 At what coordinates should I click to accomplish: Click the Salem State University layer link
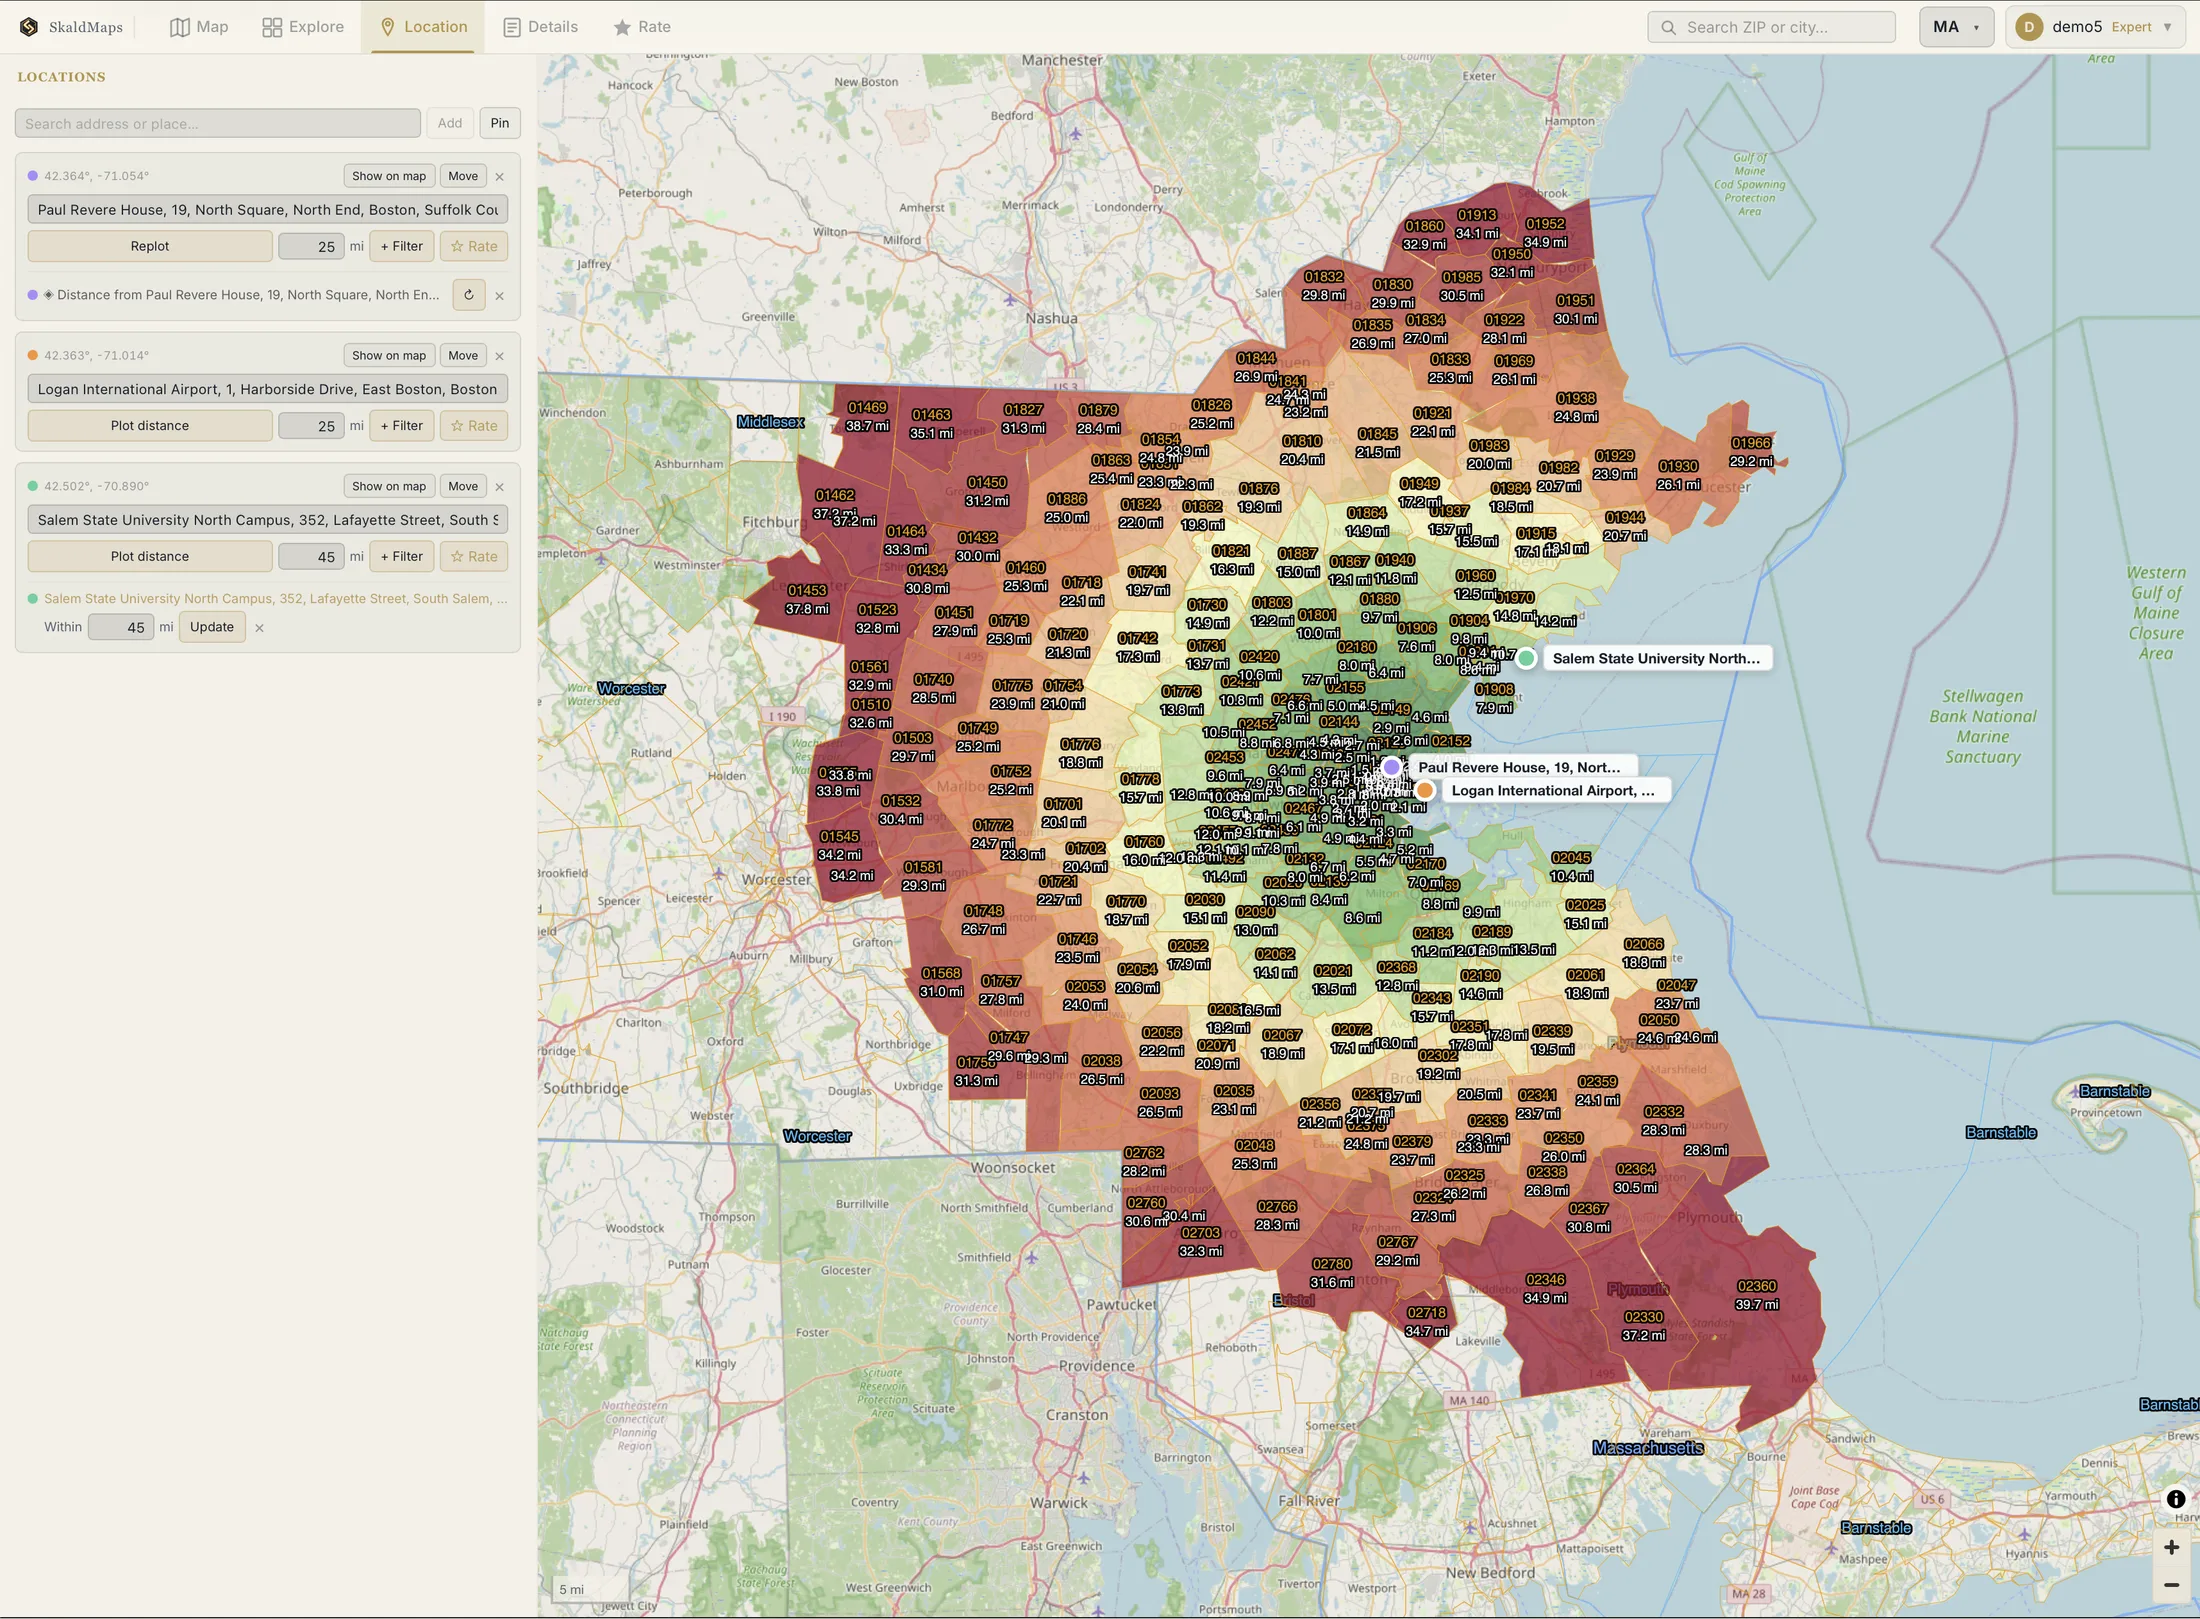coord(275,598)
